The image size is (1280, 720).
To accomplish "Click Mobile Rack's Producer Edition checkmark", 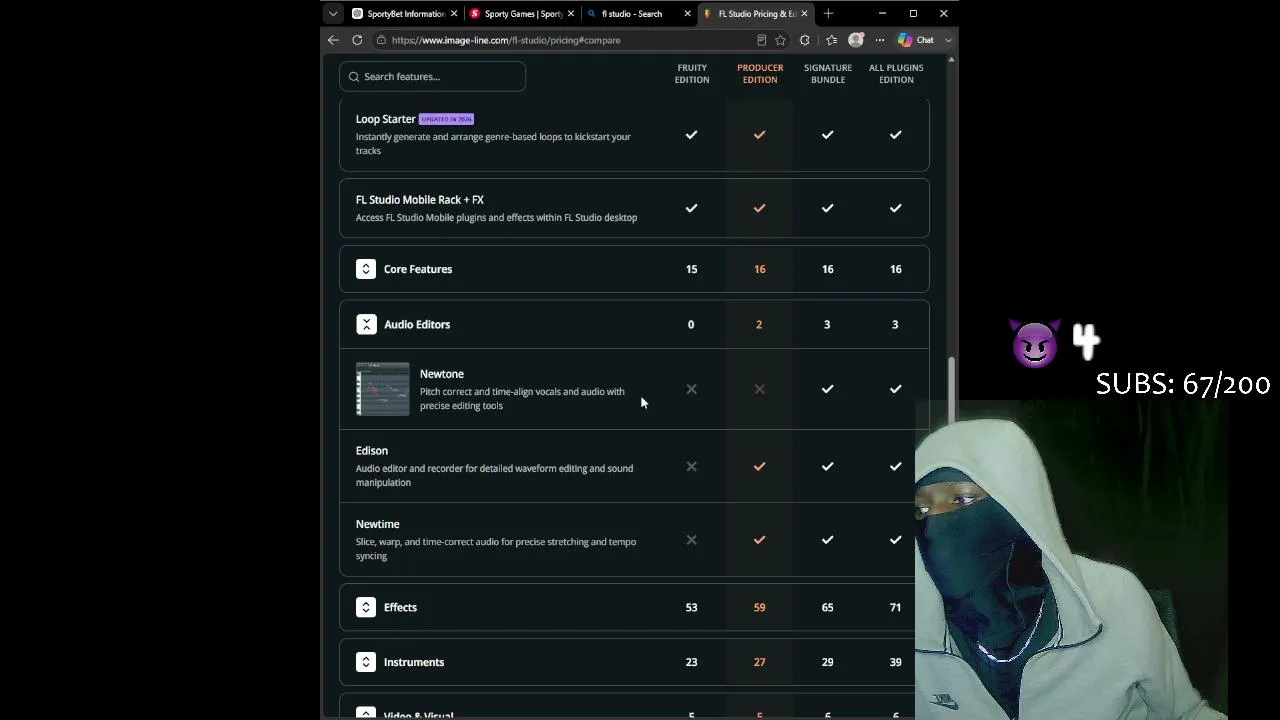I will click(x=759, y=208).
